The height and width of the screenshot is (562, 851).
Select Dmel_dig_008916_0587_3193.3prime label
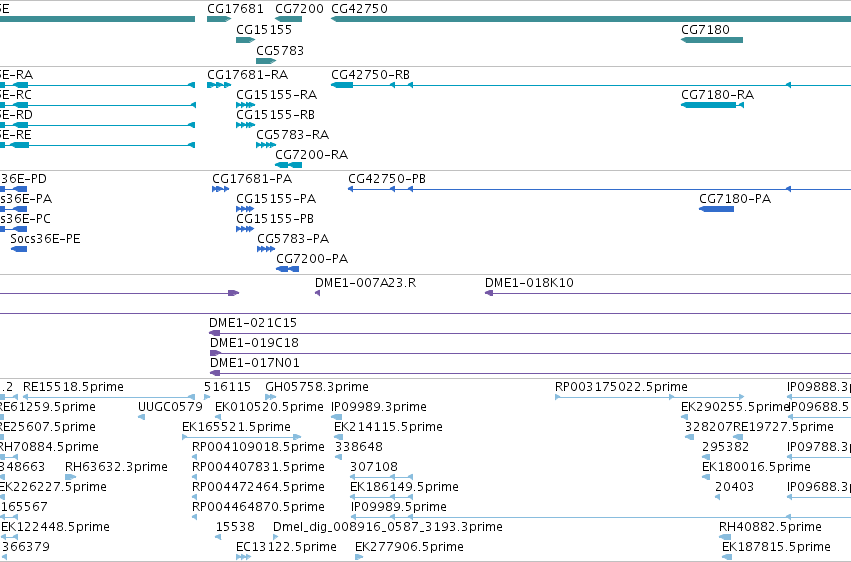(388, 527)
